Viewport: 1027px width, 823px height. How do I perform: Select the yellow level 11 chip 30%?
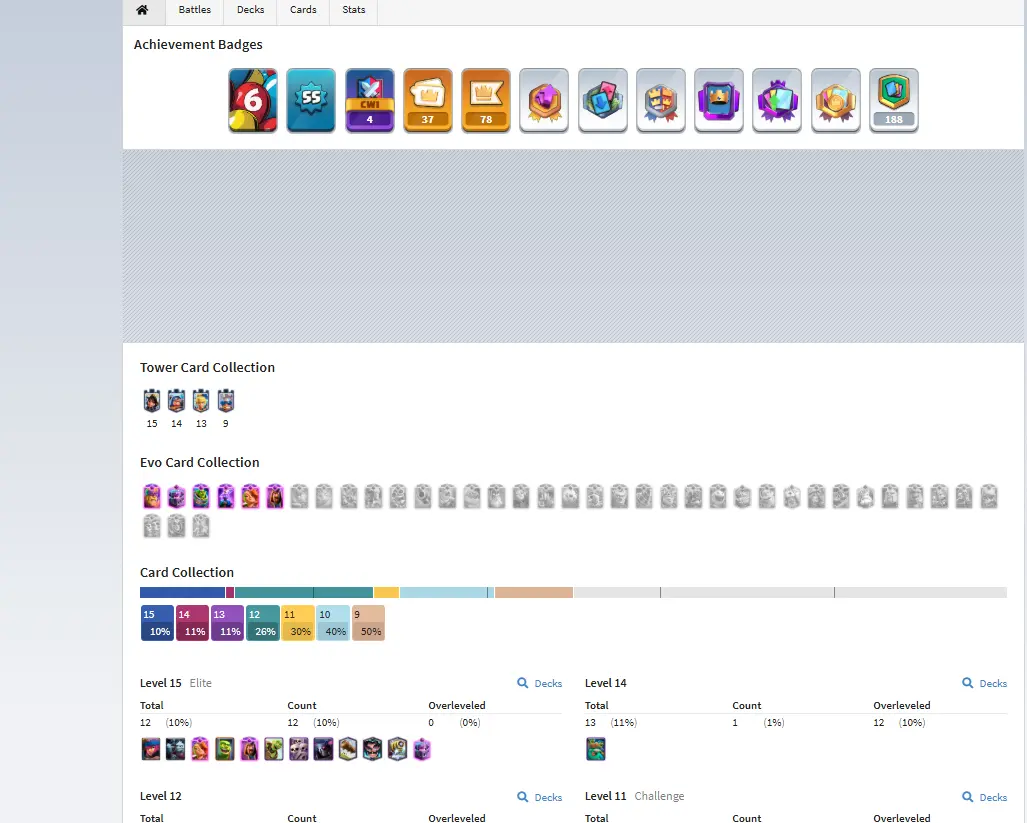pos(298,623)
